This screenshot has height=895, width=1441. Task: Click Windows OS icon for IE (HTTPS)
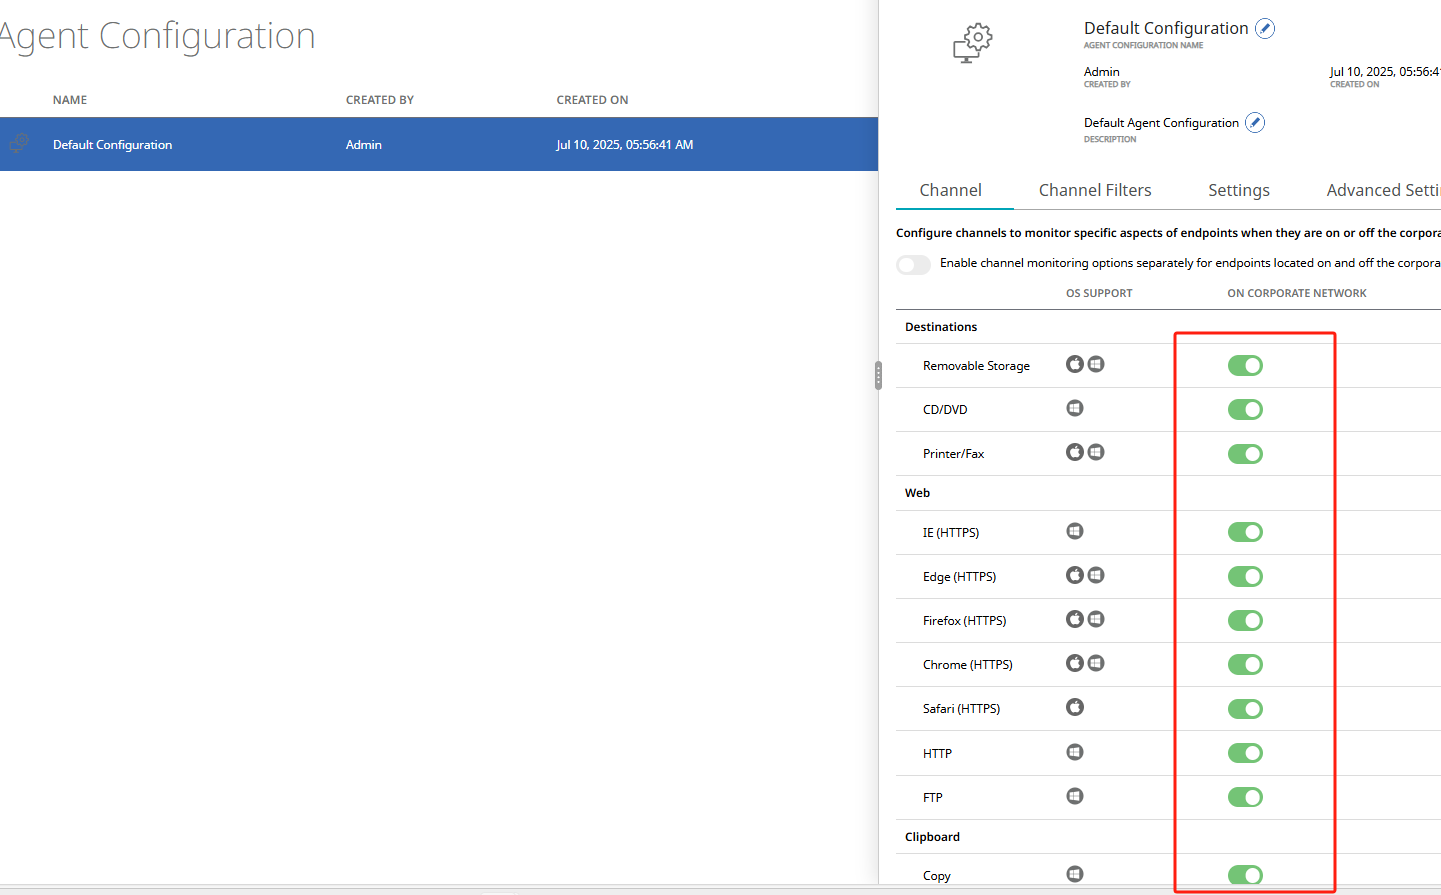[x=1075, y=531]
